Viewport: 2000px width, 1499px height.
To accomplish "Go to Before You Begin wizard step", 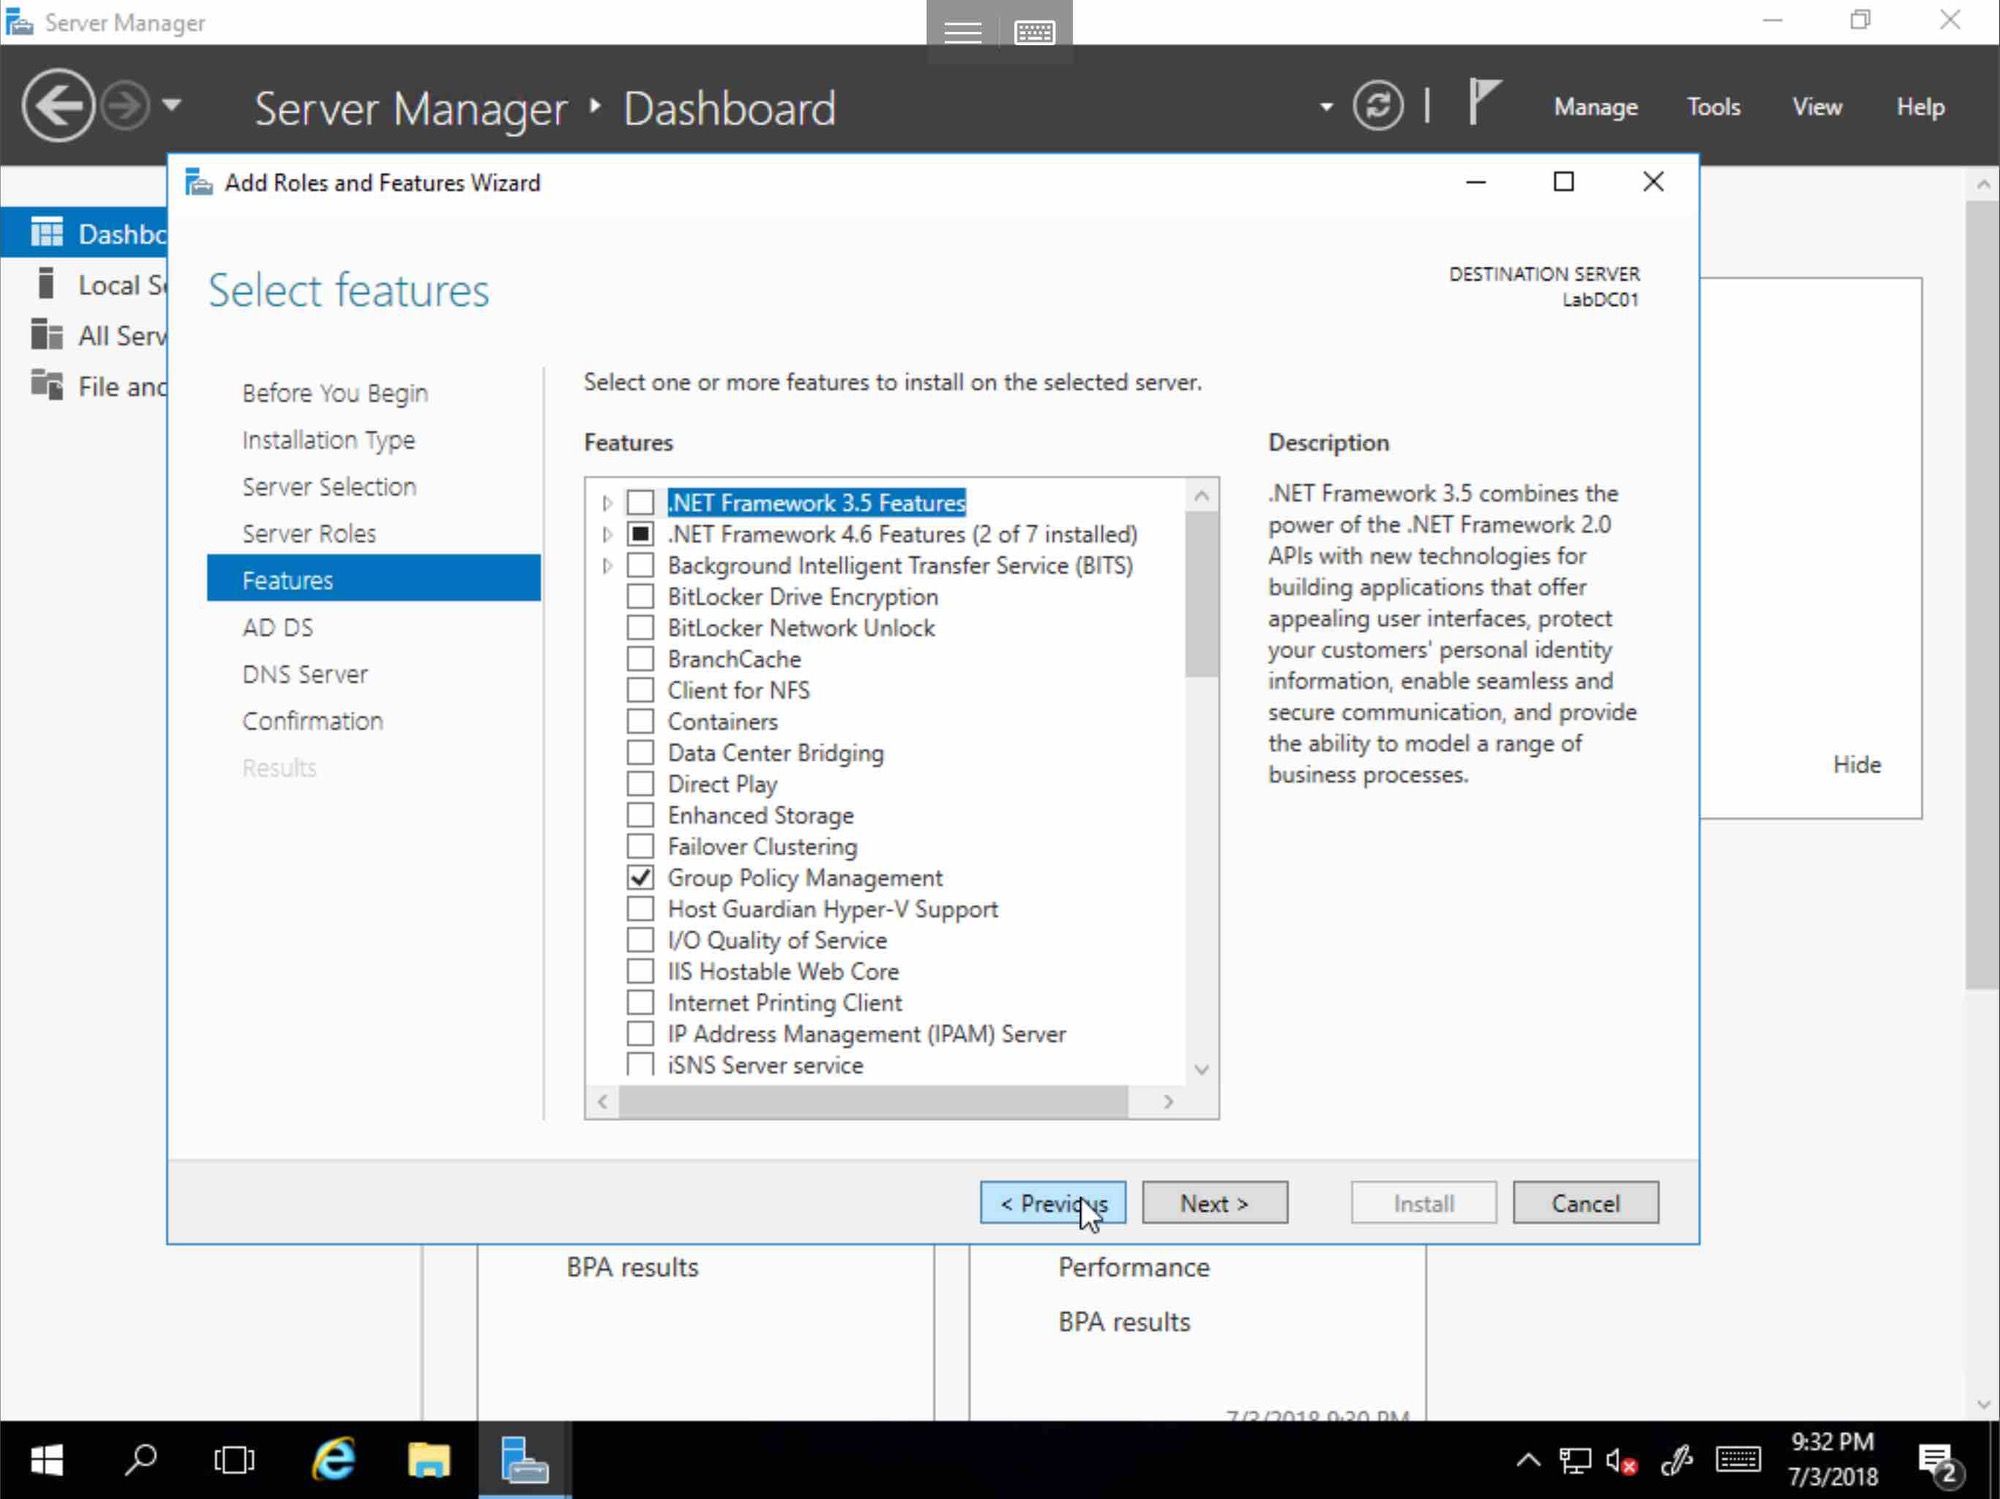I will tap(335, 393).
